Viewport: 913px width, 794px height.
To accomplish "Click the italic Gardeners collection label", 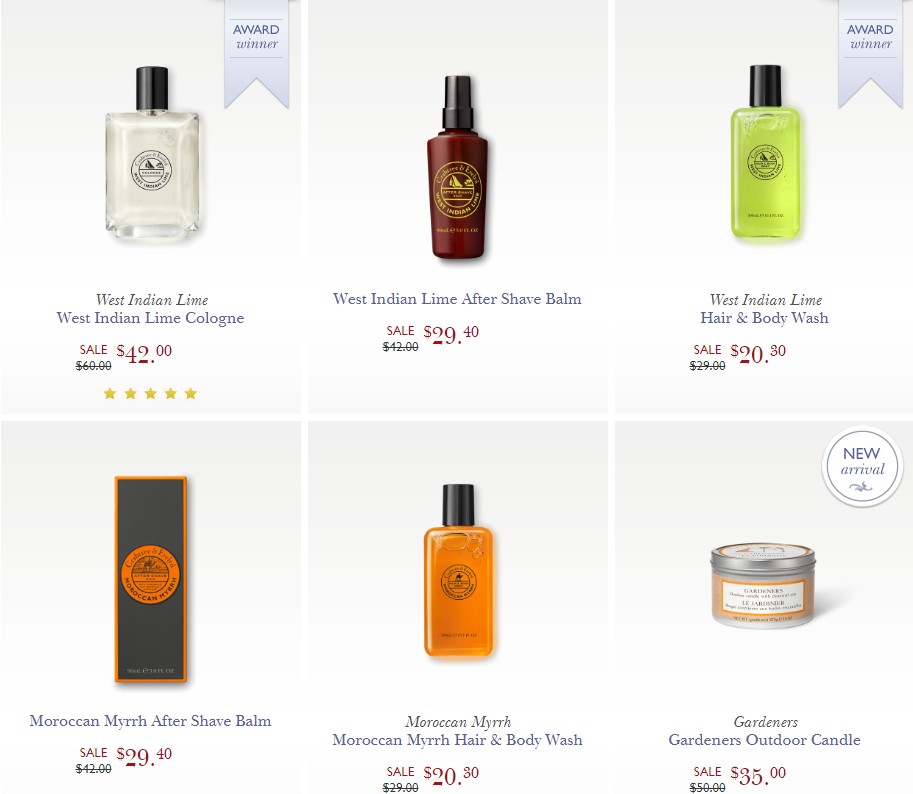I will pos(766,722).
